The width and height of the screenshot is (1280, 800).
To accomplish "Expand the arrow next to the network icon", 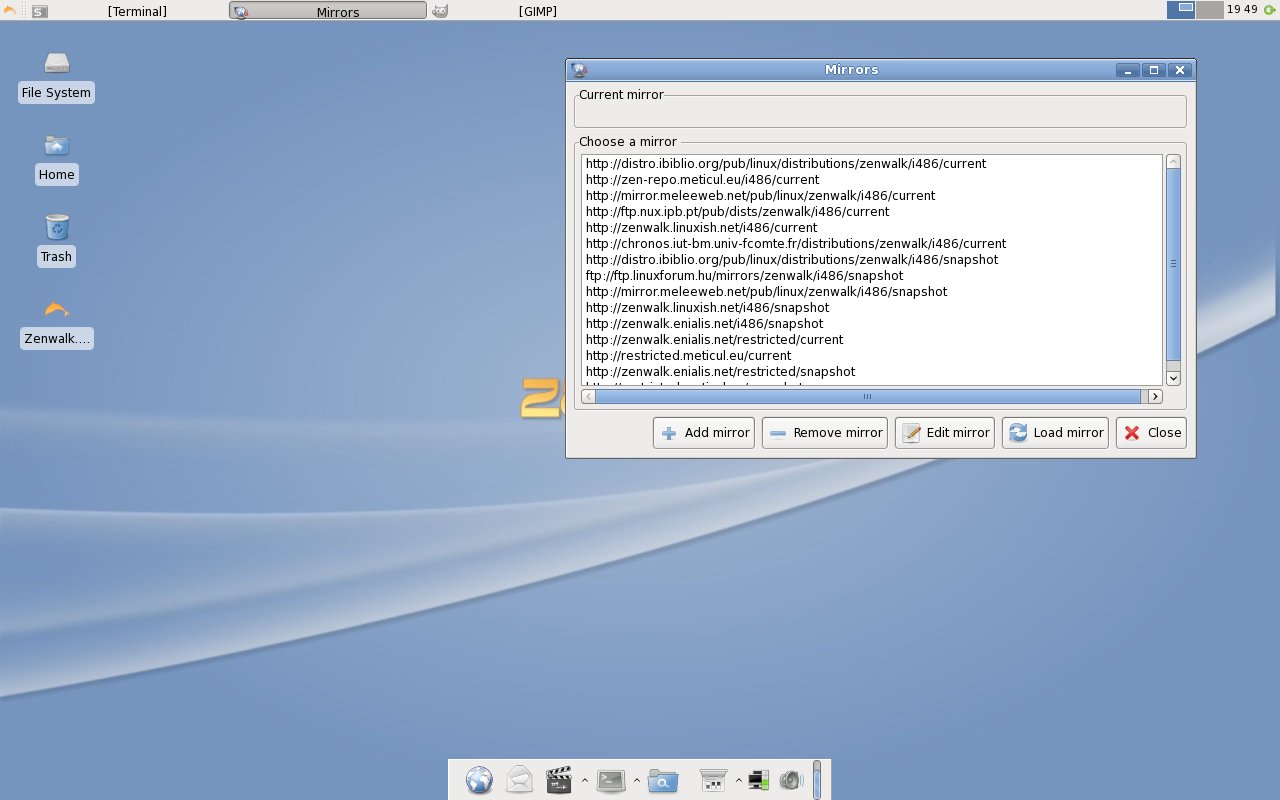I will [x=739, y=780].
